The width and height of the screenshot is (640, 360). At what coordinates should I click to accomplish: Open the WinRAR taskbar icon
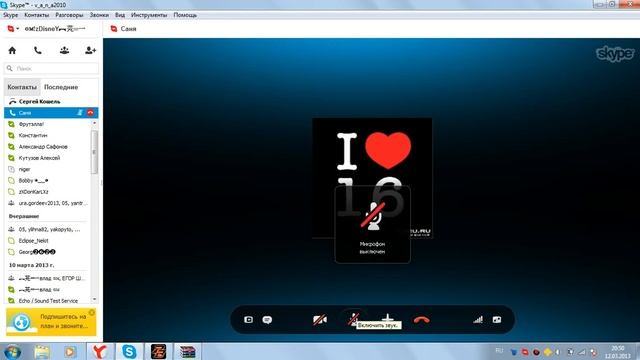pyautogui.click(x=187, y=351)
